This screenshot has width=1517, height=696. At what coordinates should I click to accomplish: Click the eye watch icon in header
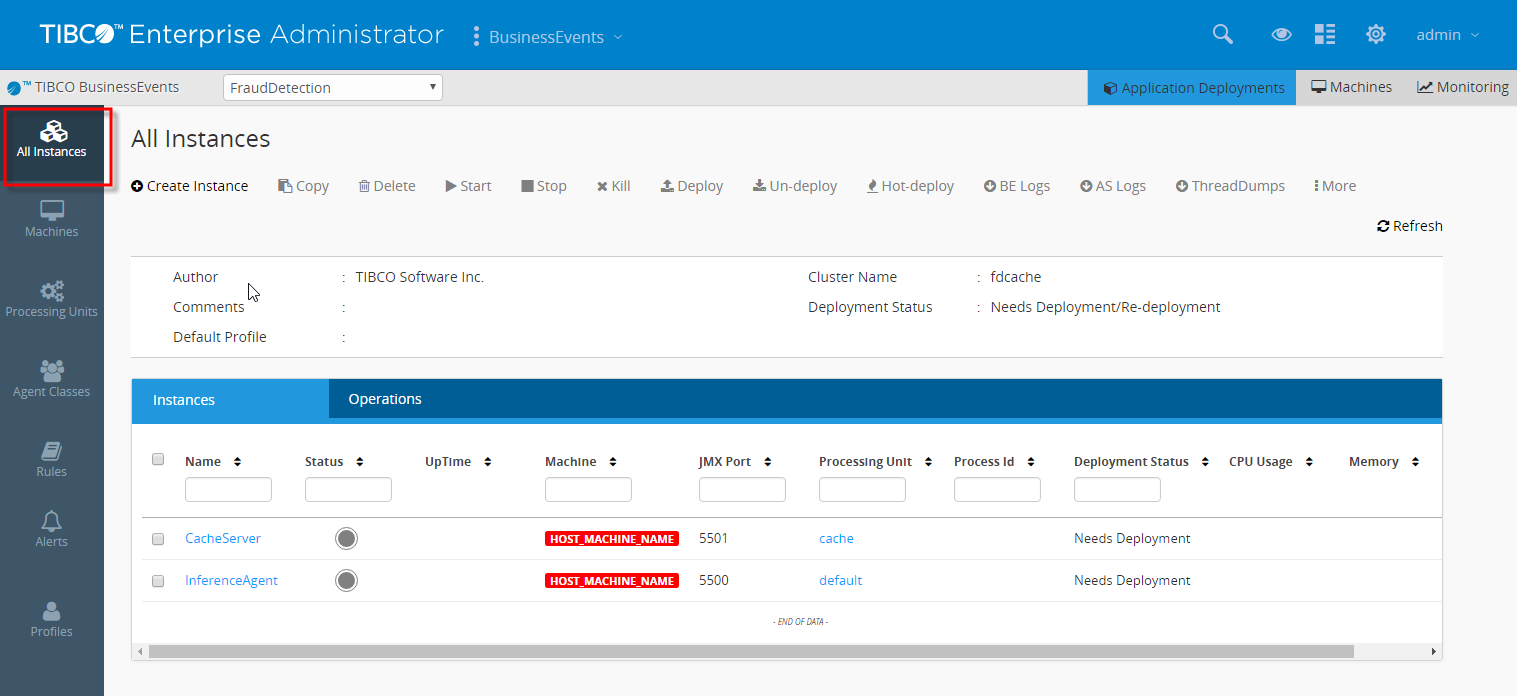pos(1281,35)
